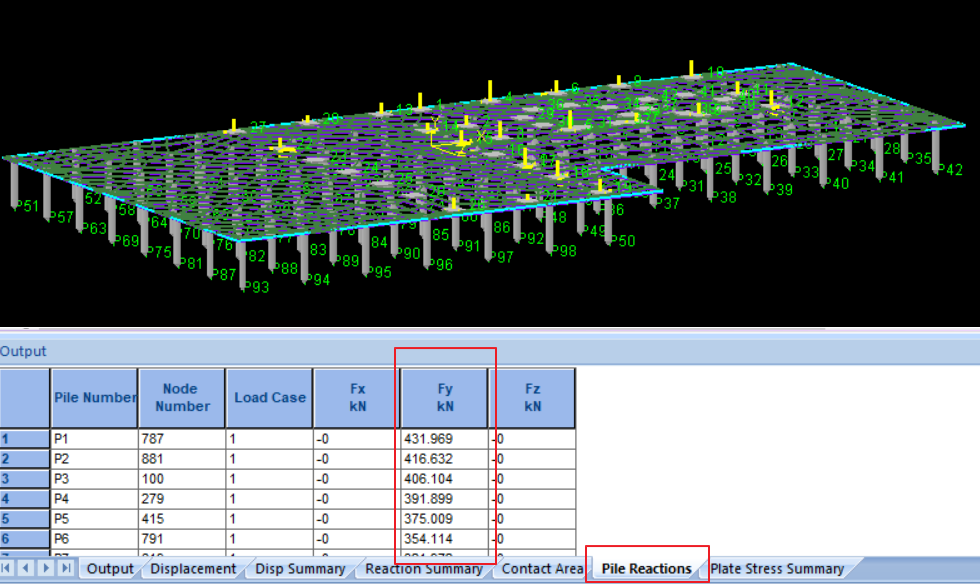Click the Pile Number column header
Image resolution: width=980 pixels, height=584 pixels.
click(x=94, y=398)
